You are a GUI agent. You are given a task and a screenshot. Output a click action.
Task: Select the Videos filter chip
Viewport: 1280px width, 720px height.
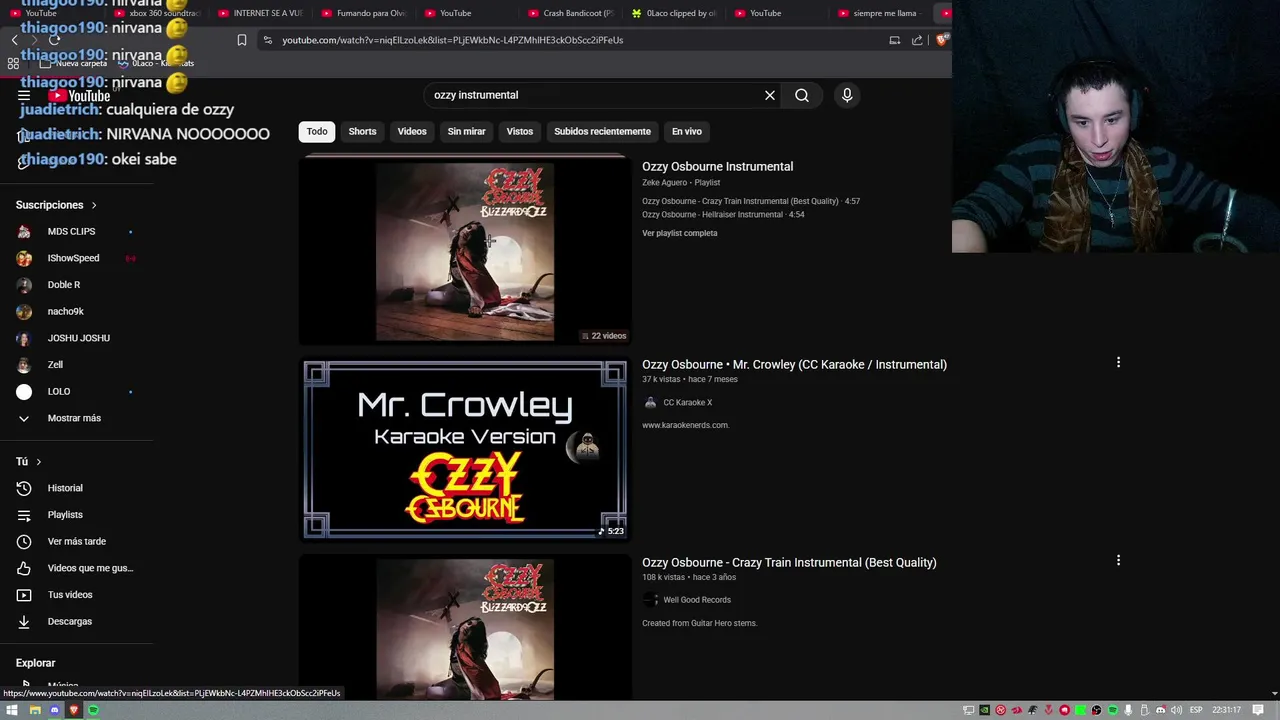coord(412,131)
